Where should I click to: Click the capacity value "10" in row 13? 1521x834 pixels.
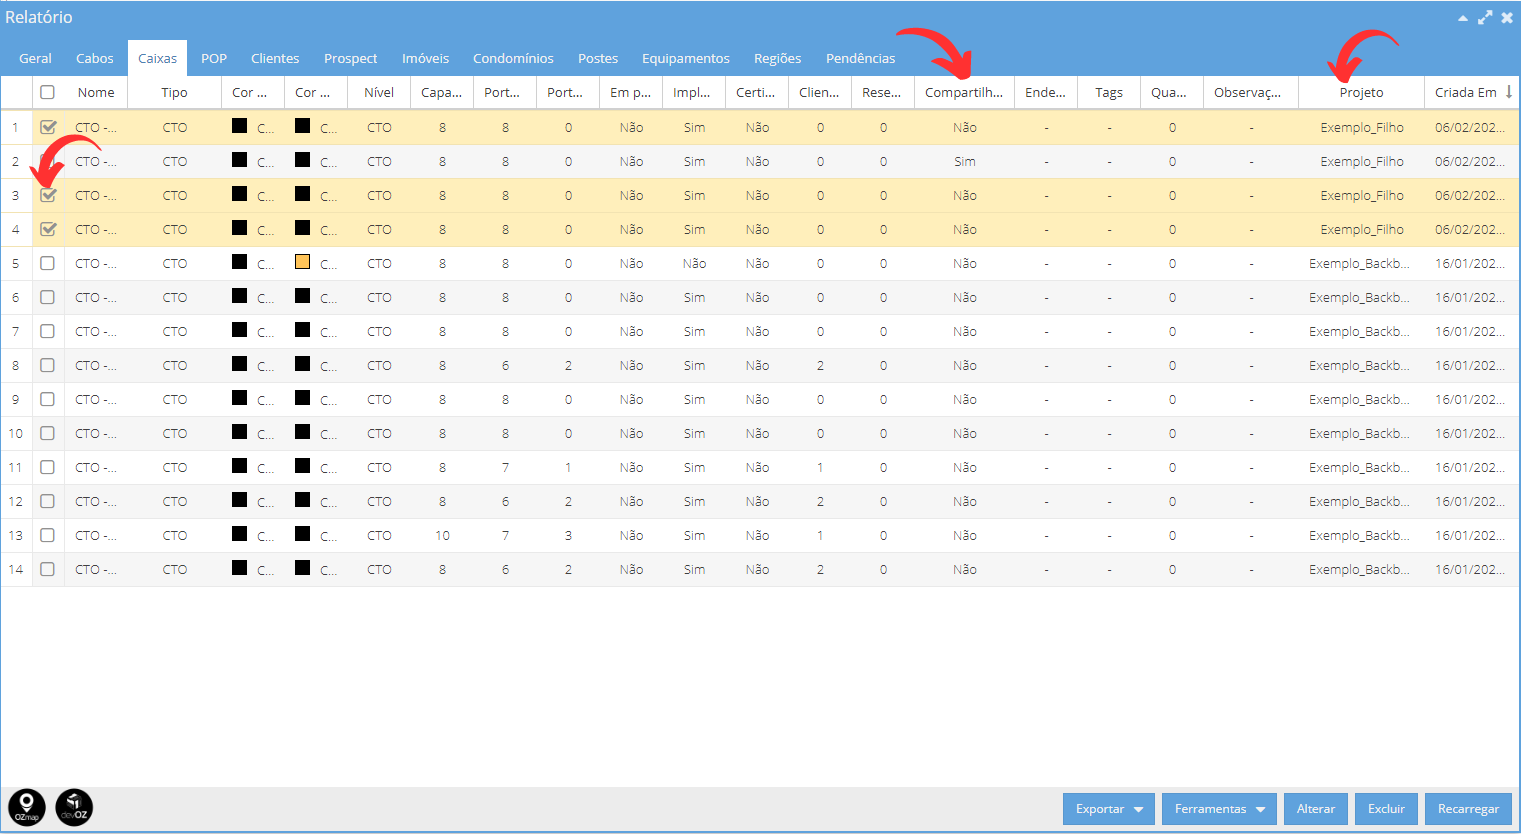point(442,535)
